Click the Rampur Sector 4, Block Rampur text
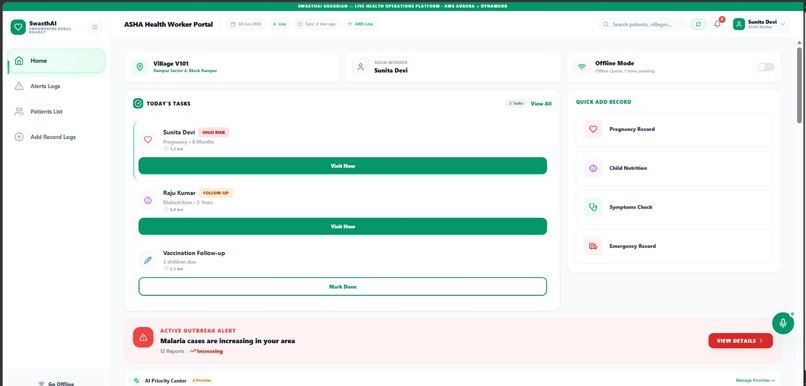This screenshot has width=806, height=386. [185, 71]
